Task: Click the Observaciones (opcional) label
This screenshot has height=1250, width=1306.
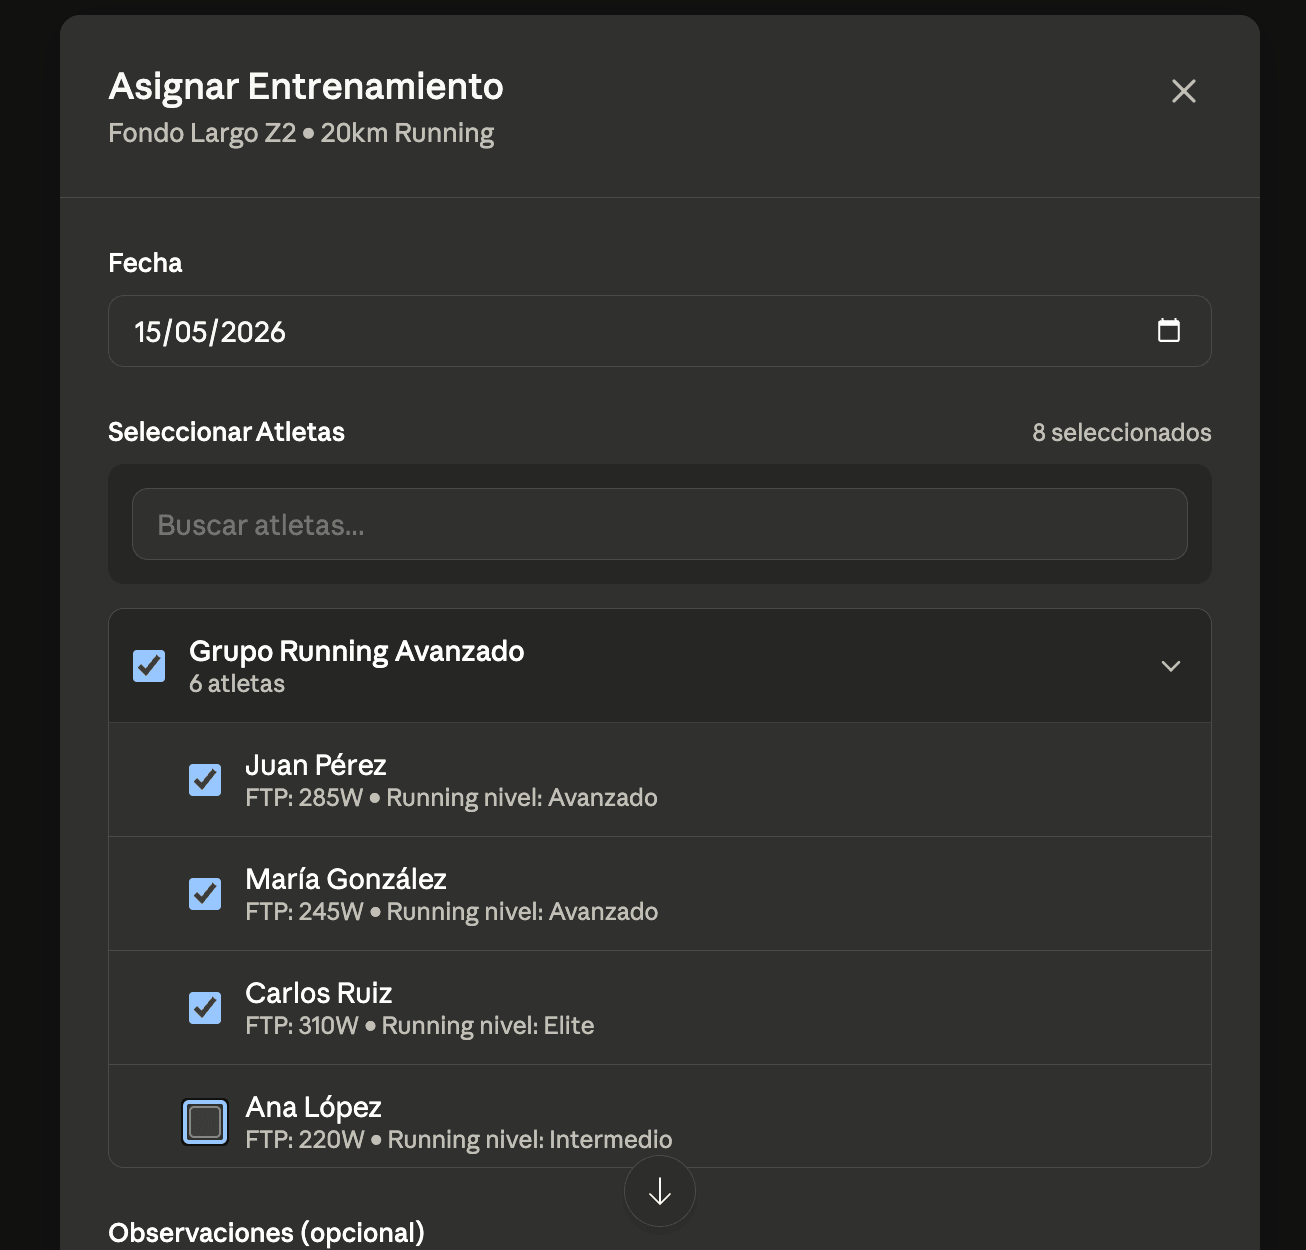Action: pos(266,1233)
